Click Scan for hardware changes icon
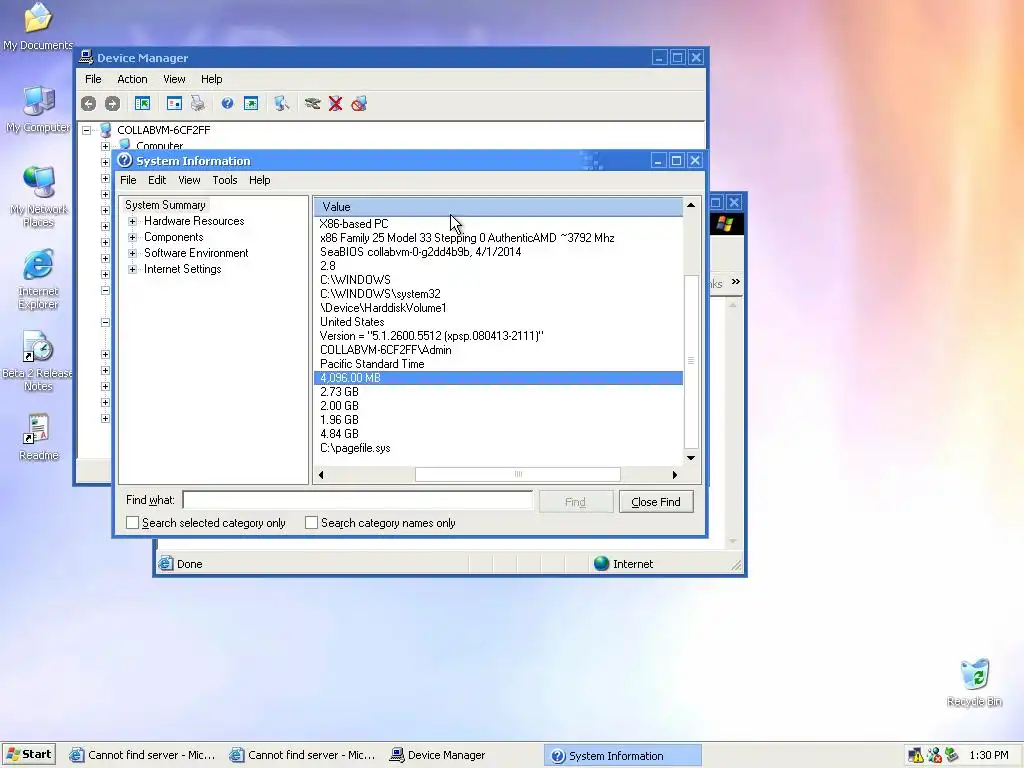The width and height of the screenshot is (1024, 768). pyautogui.click(x=281, y=103)
